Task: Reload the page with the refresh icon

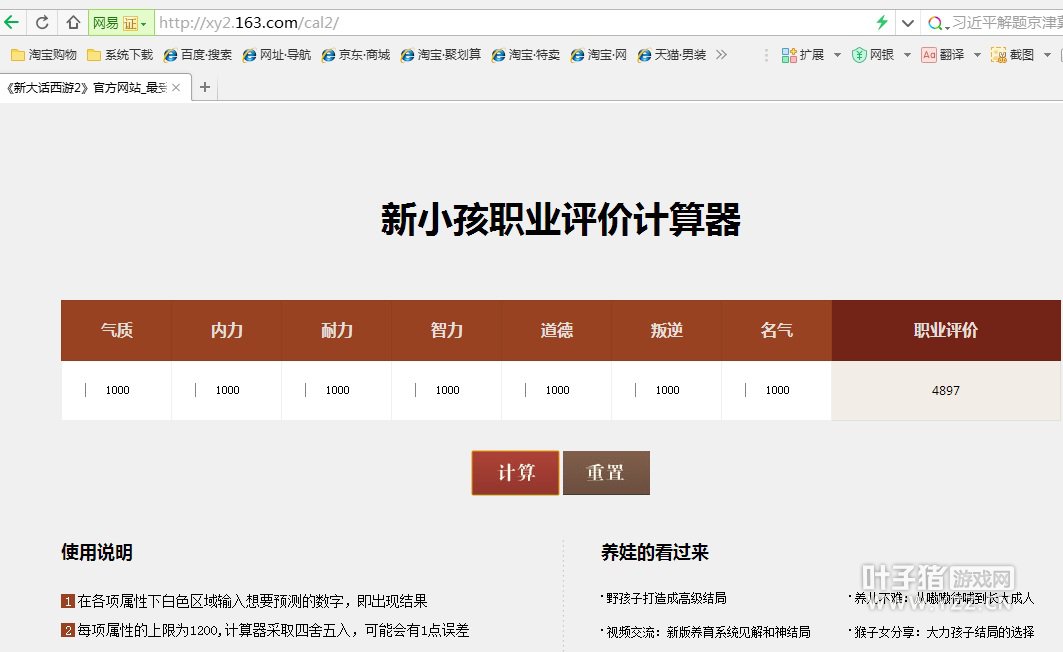Action: (x=43, y=22)
